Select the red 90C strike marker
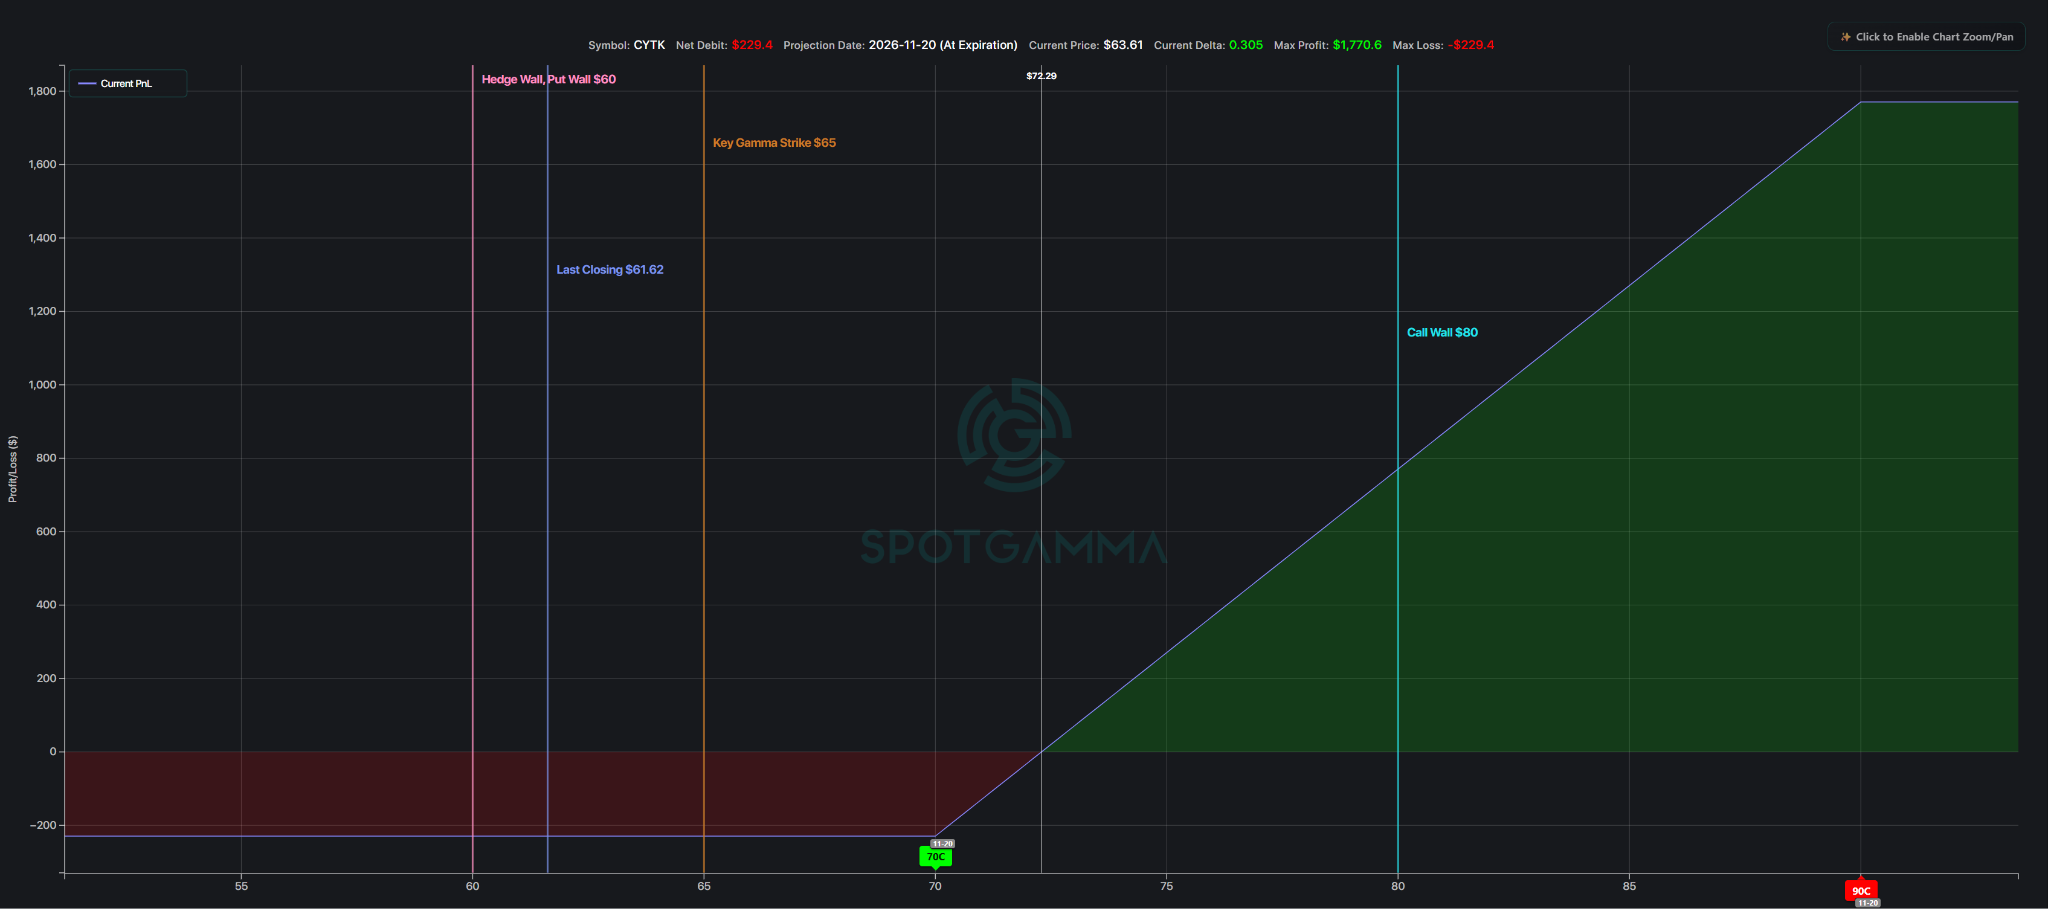Viewport: 2048px width, 909px height. [1861, 890]
